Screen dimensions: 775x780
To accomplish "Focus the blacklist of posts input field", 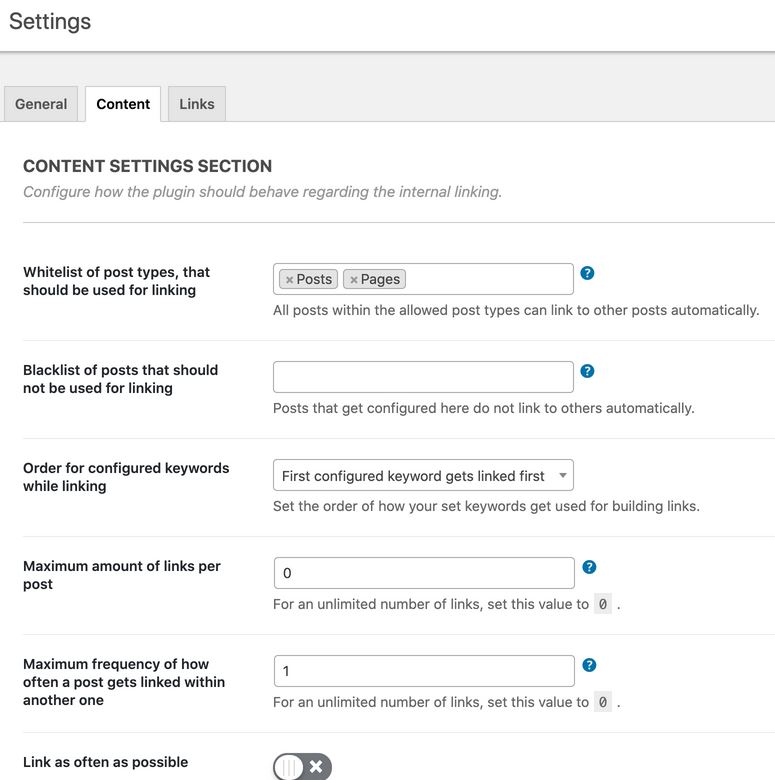I will coord(423,377).
